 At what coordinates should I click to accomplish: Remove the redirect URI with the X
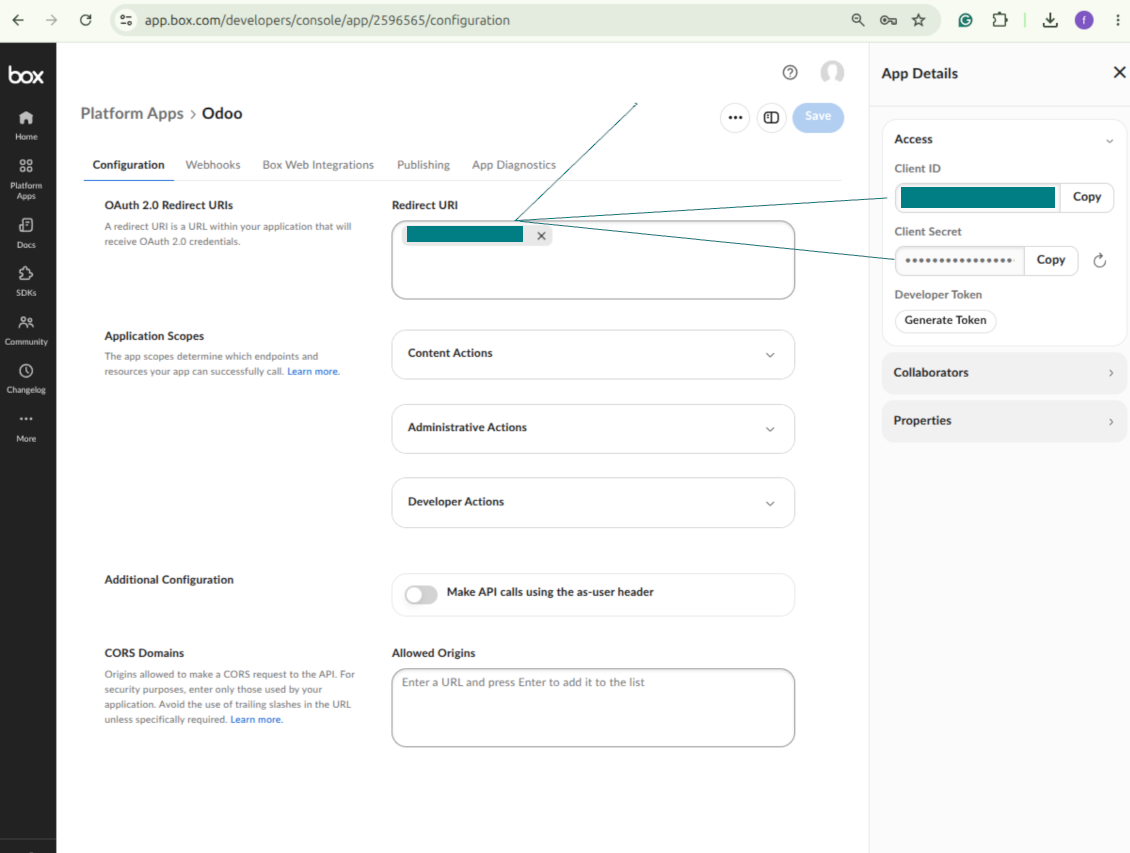click(541, 236)
